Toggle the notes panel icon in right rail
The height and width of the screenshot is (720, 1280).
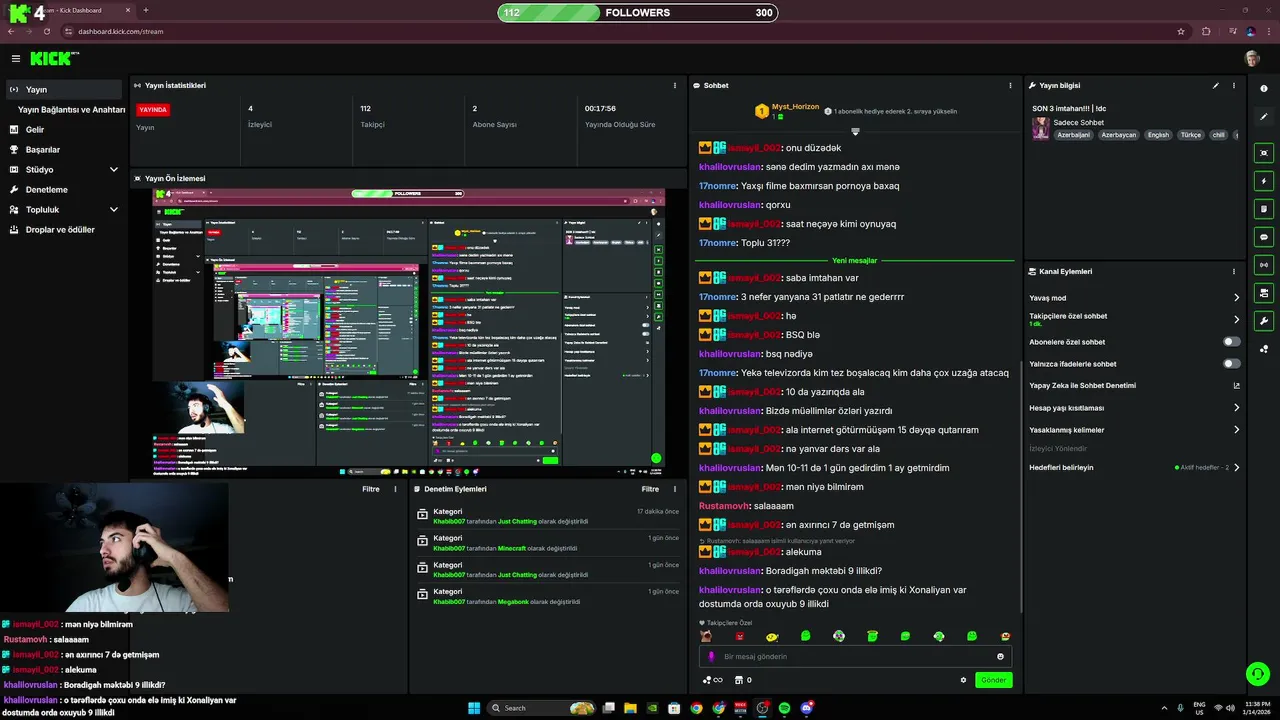1264,209
